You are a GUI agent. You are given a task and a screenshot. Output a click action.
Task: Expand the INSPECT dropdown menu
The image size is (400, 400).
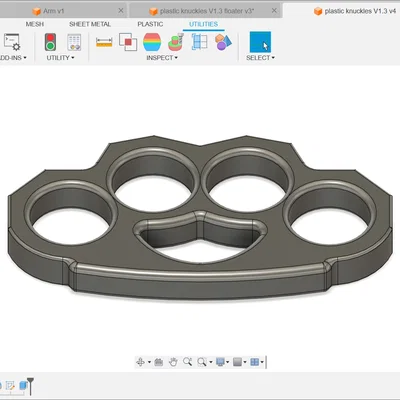(x=162, y=58)
